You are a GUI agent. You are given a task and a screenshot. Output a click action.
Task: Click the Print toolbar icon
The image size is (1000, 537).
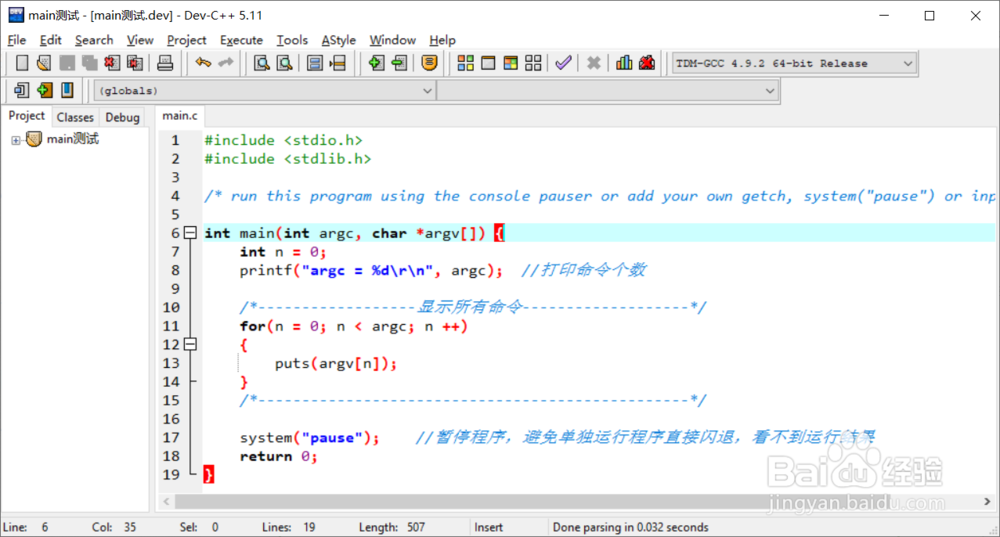[165, 63]
